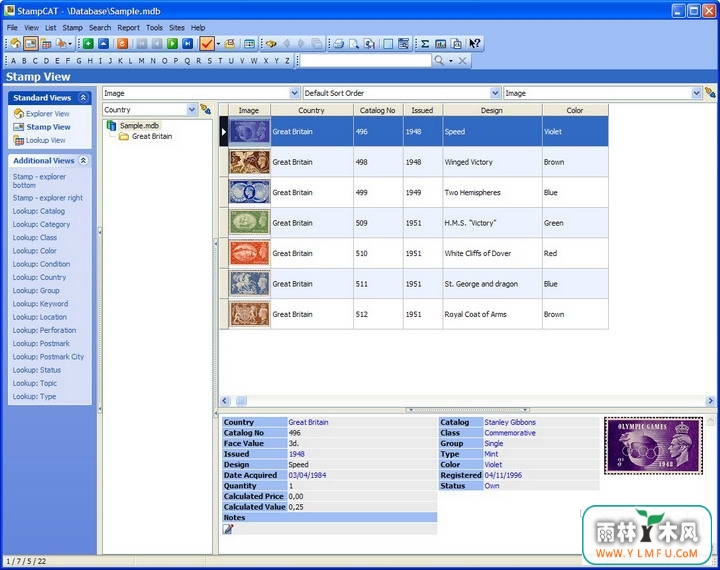Click the blue up-arrow edit record icon
Screen dimensions: 720x570
(104, 44)
